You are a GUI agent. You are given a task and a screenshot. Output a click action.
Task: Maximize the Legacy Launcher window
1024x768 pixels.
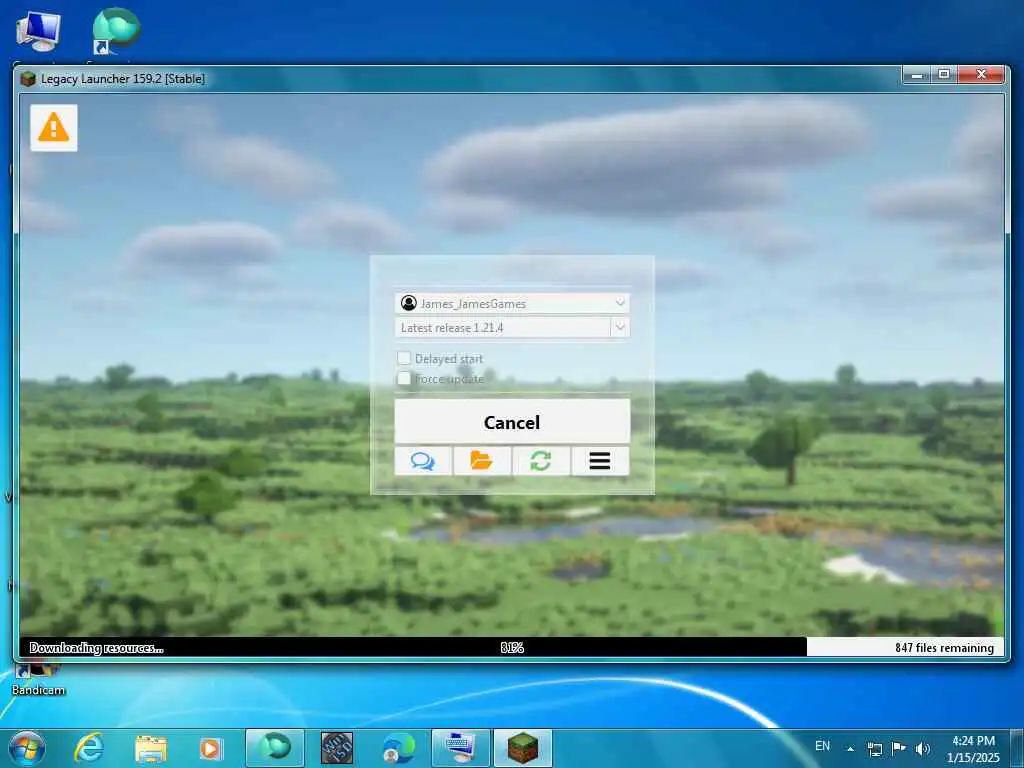pos(944,75)
